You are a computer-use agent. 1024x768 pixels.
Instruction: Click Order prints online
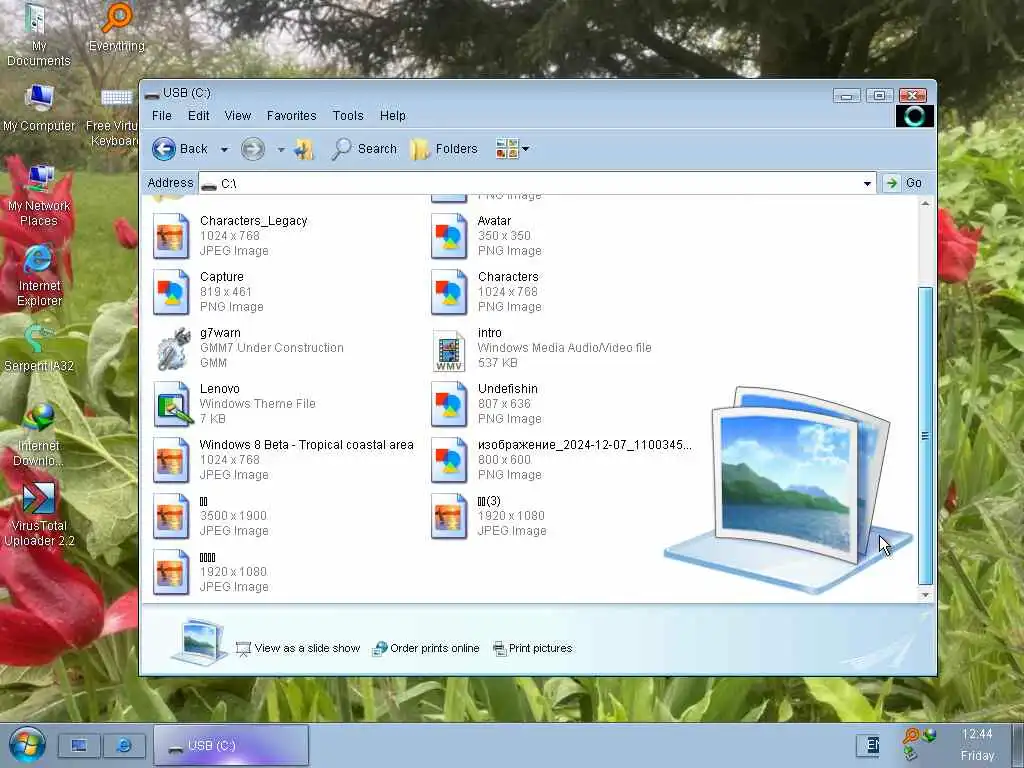click(x=426, y=648)
